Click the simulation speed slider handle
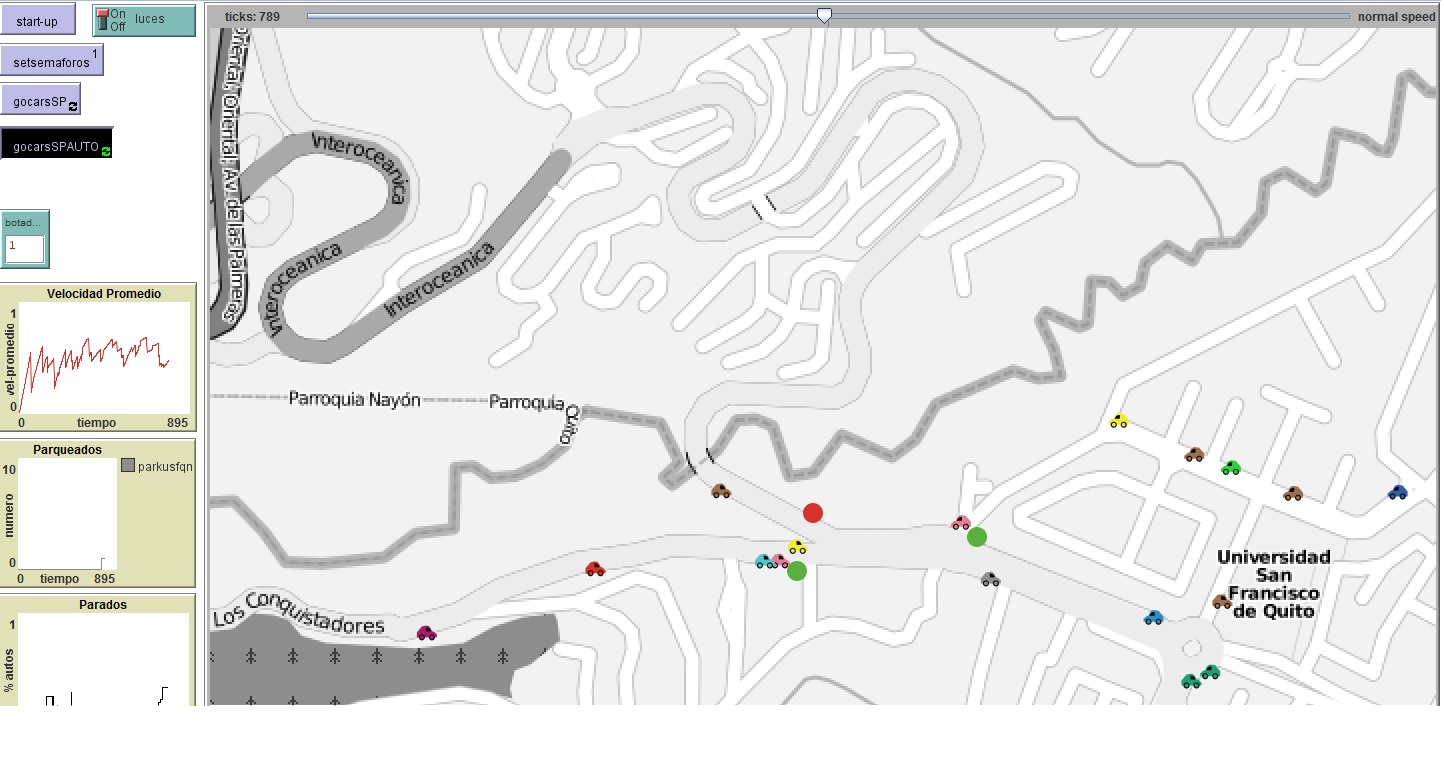The image size is (1444, 779). 824,16
